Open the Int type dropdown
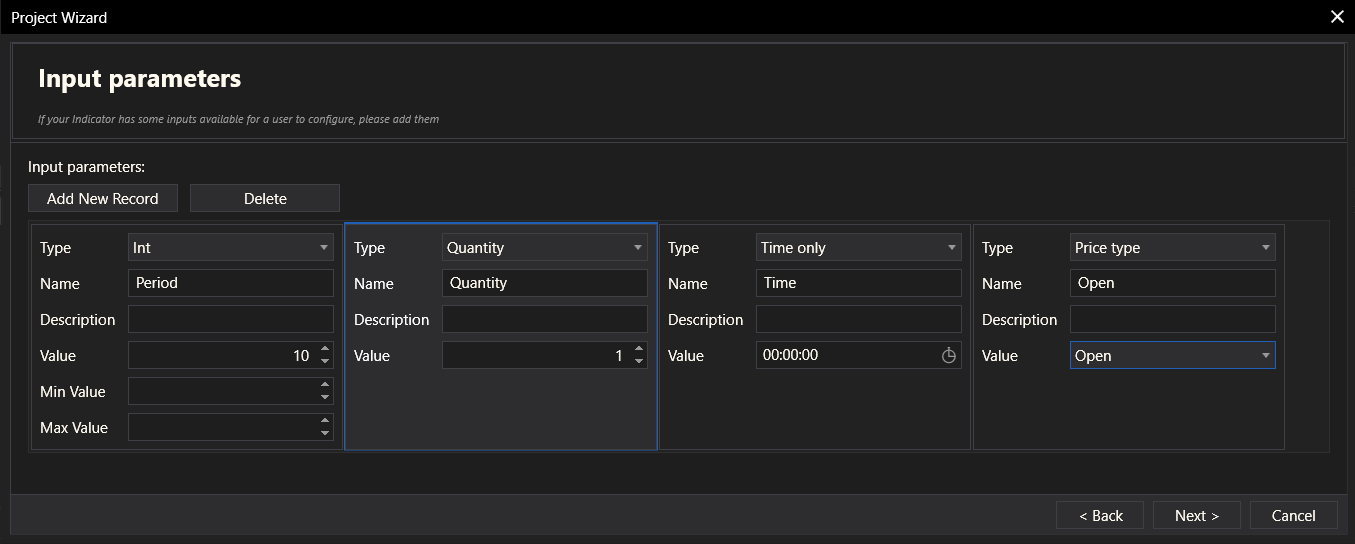This screenshot has width=1355, height=544. [231, 247]
